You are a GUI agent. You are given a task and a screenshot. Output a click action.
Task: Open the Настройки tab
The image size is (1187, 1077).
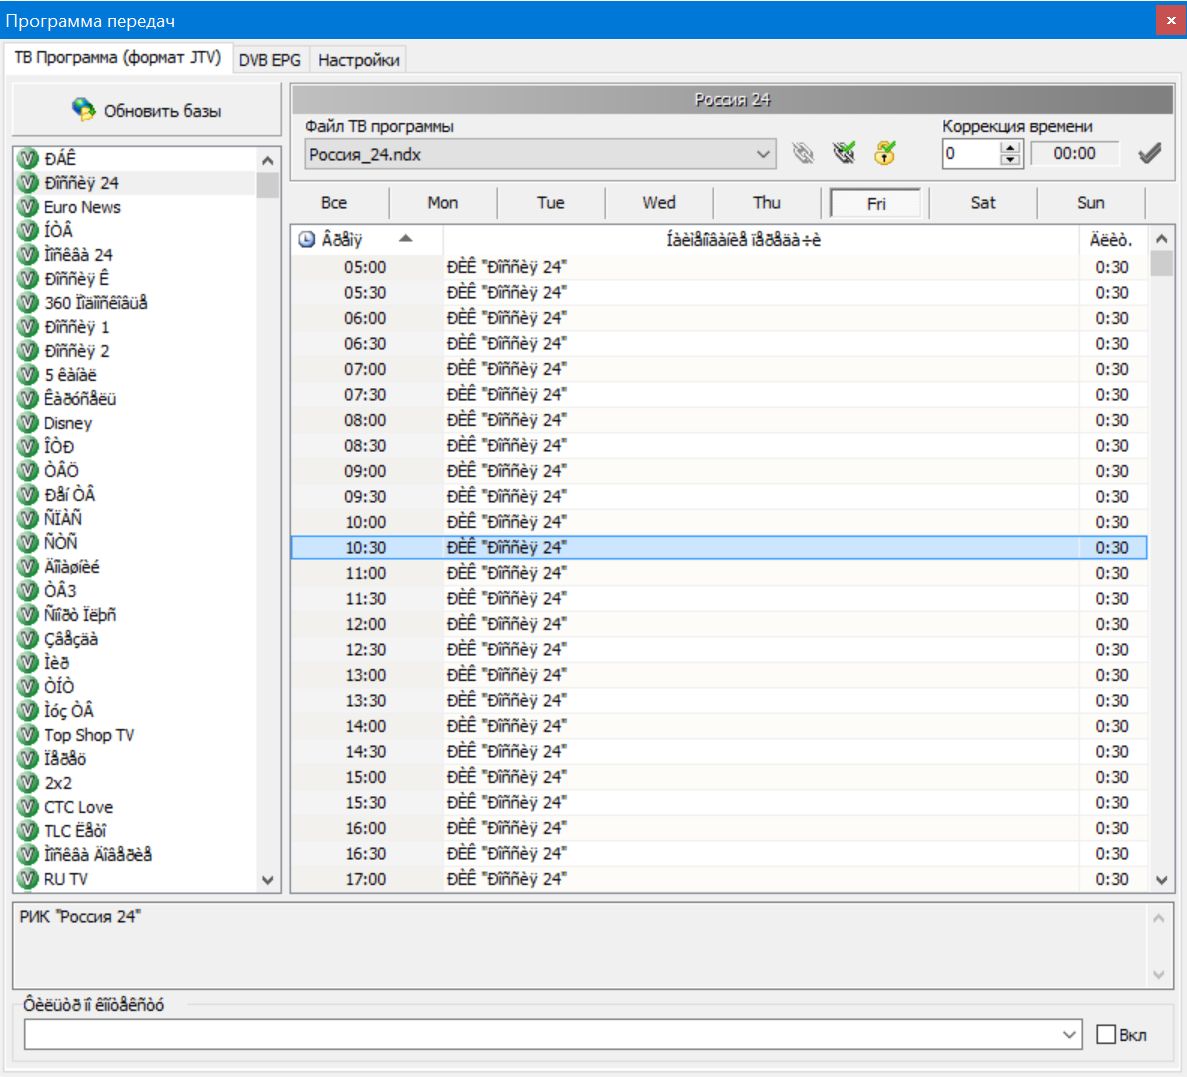click(358, 60)
